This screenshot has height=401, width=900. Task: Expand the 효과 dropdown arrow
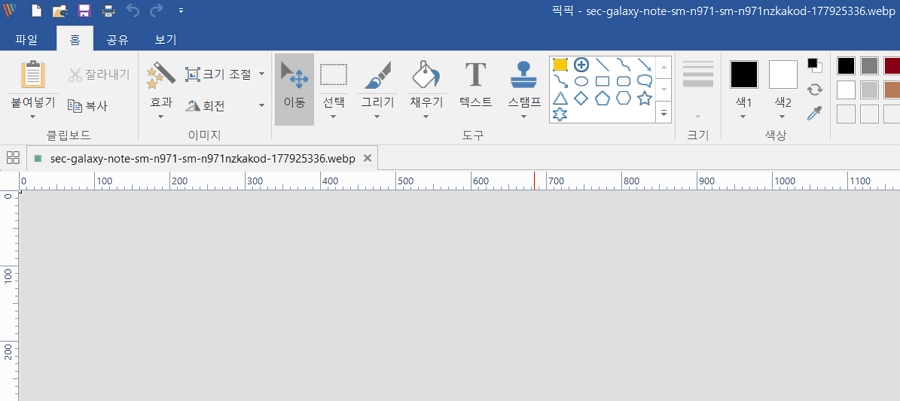161,116
